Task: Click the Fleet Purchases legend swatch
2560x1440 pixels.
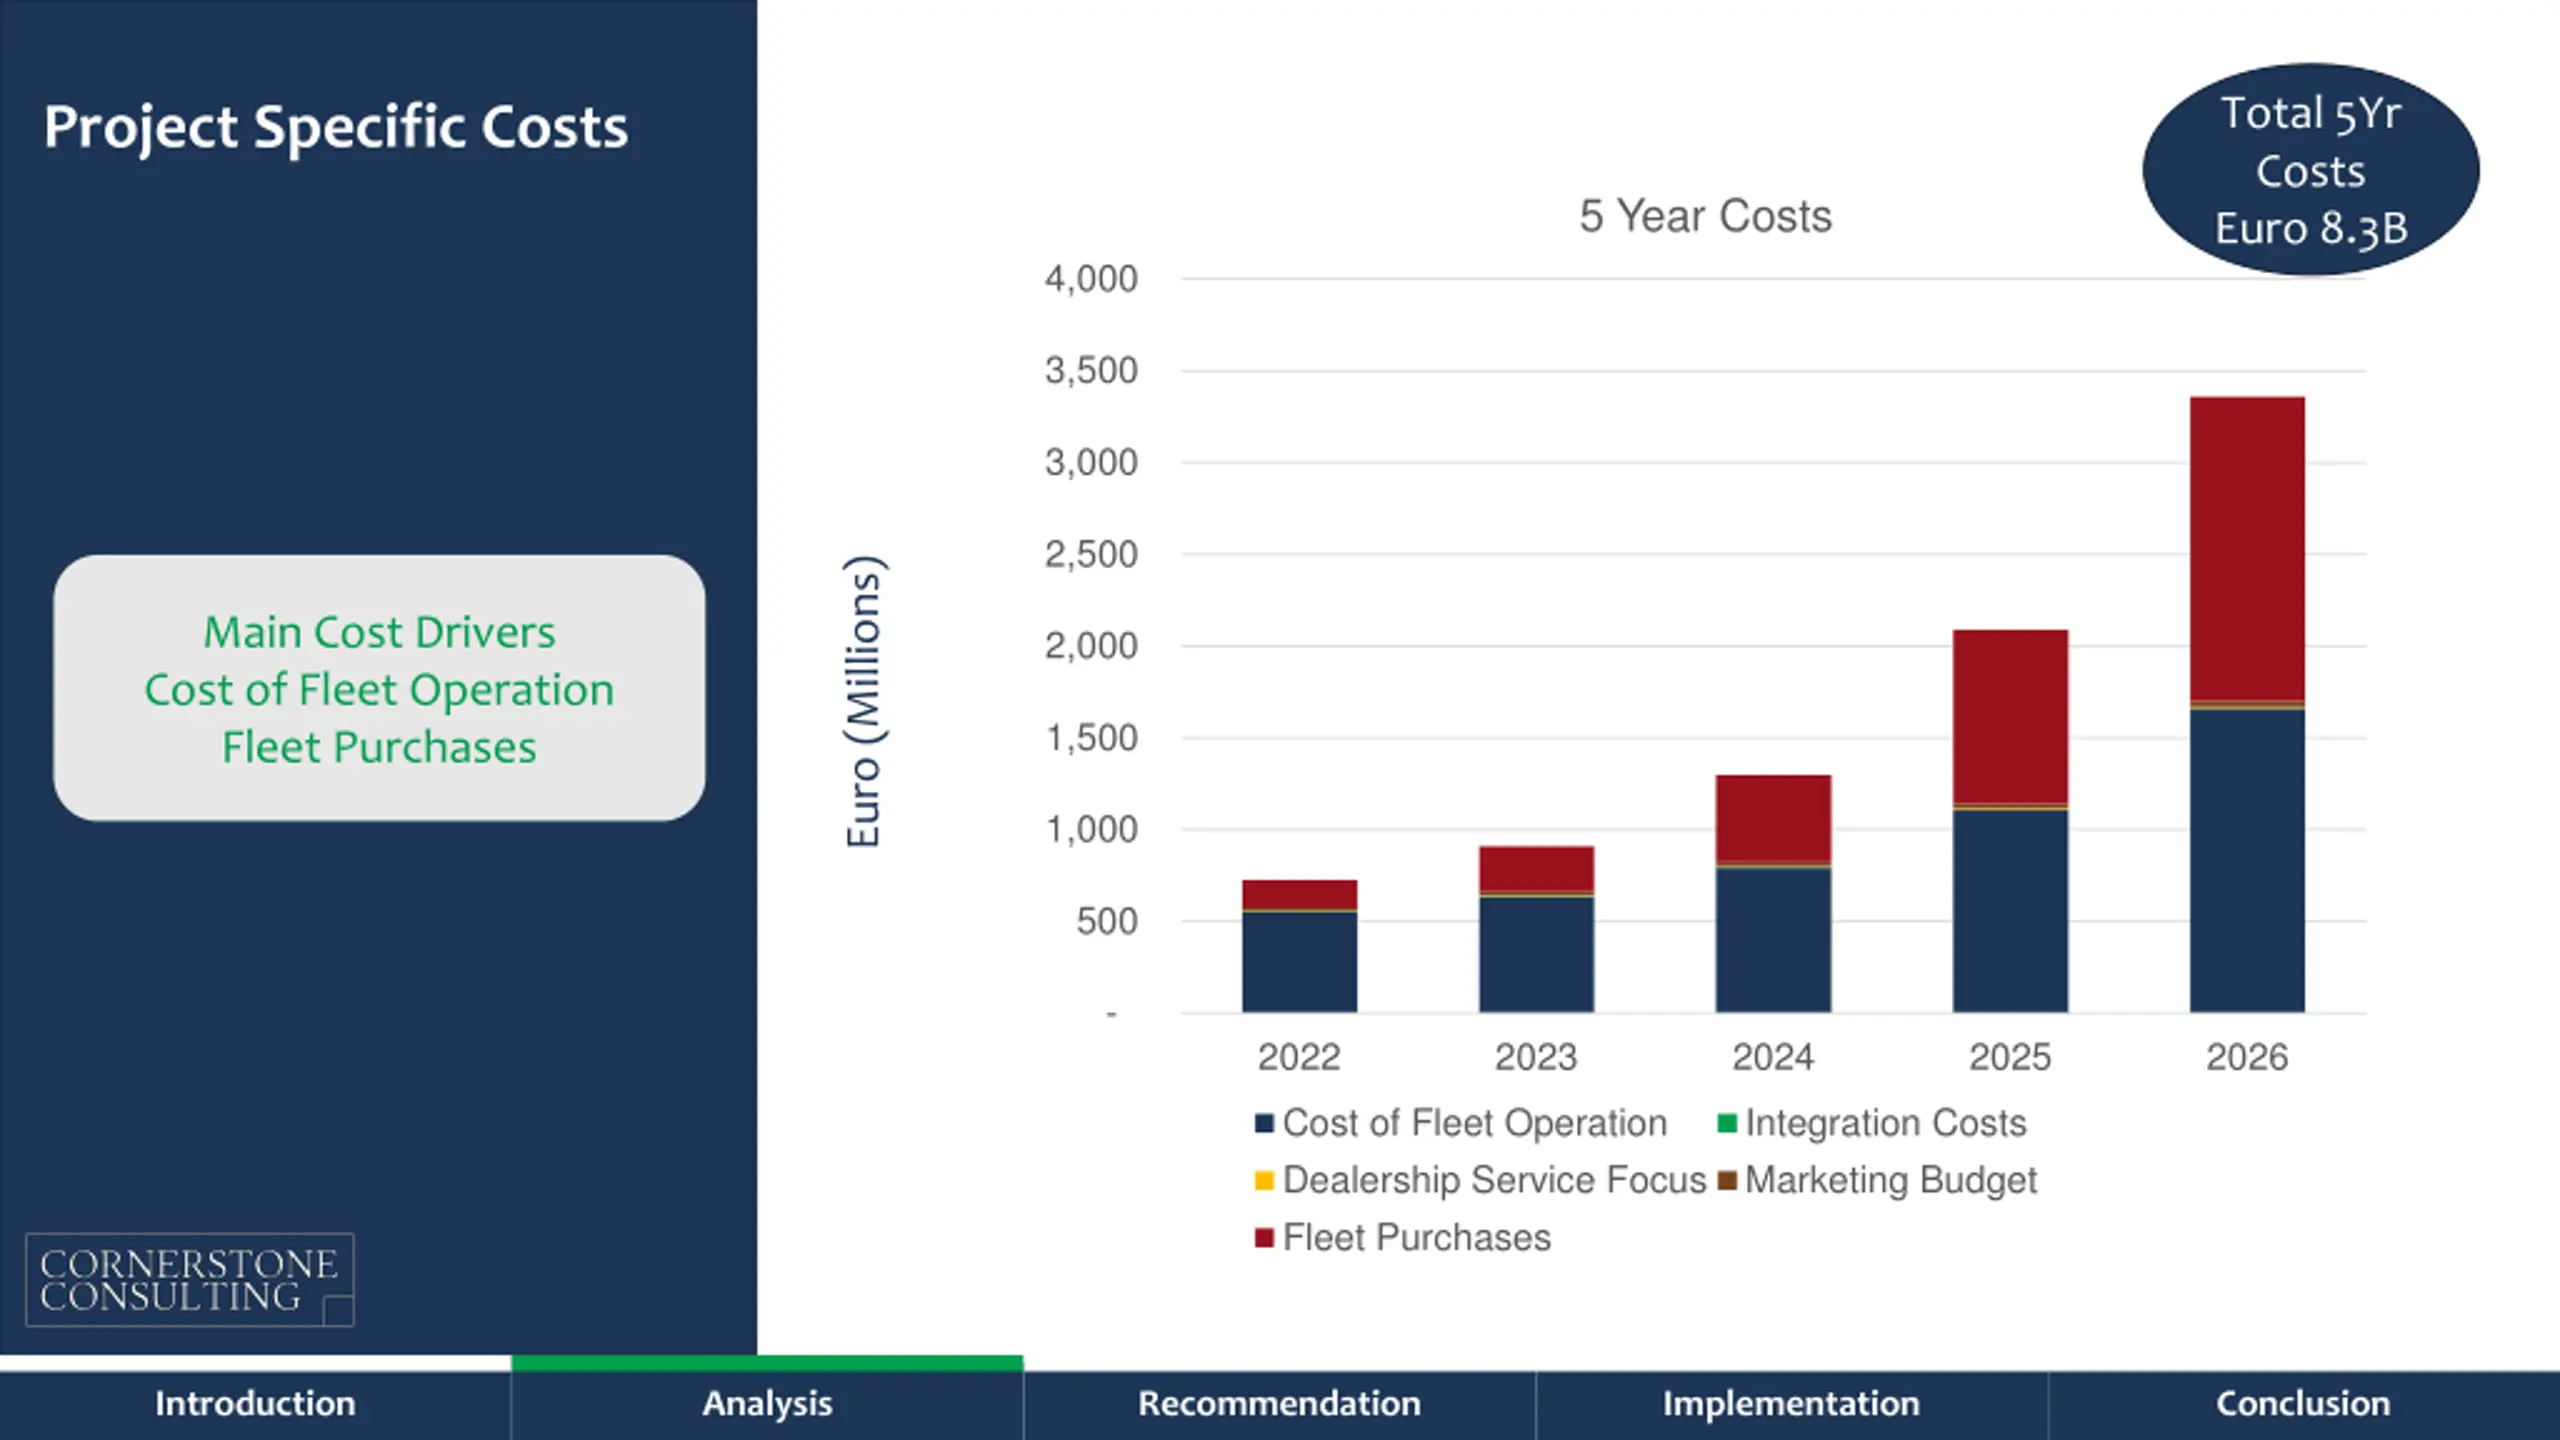Action: 1264,1238
